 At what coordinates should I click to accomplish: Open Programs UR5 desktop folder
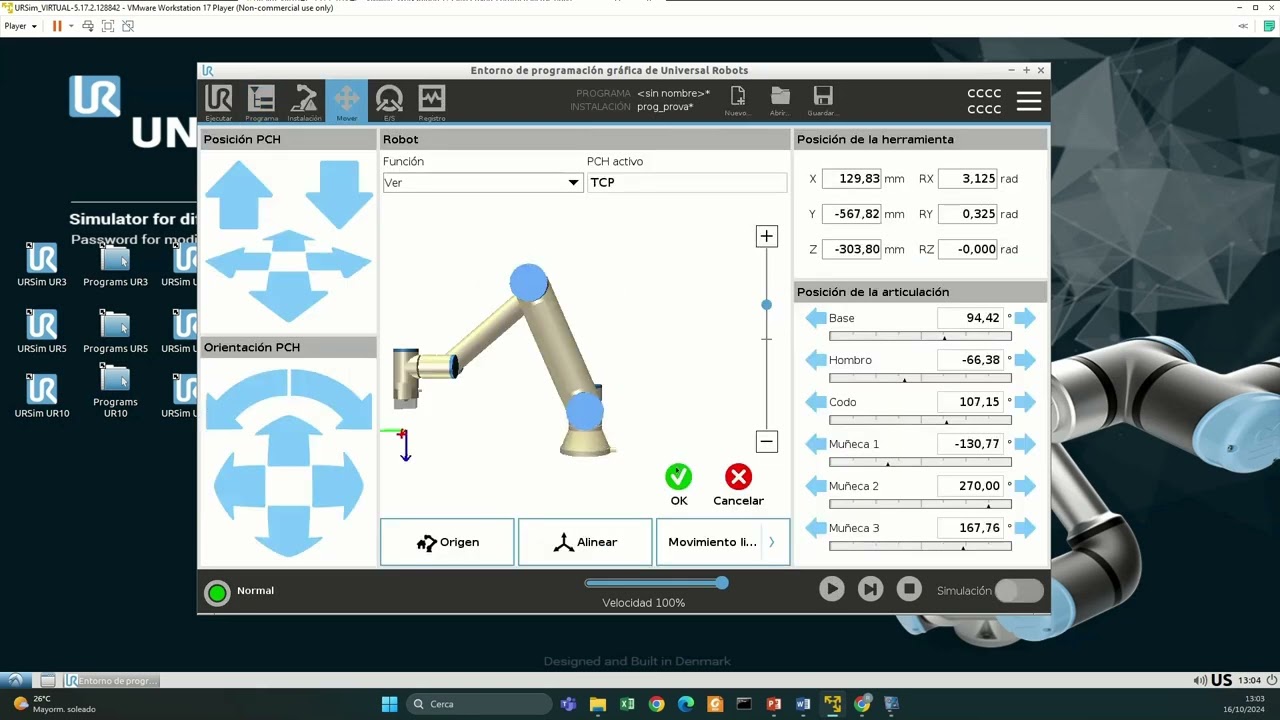[115, 332]
